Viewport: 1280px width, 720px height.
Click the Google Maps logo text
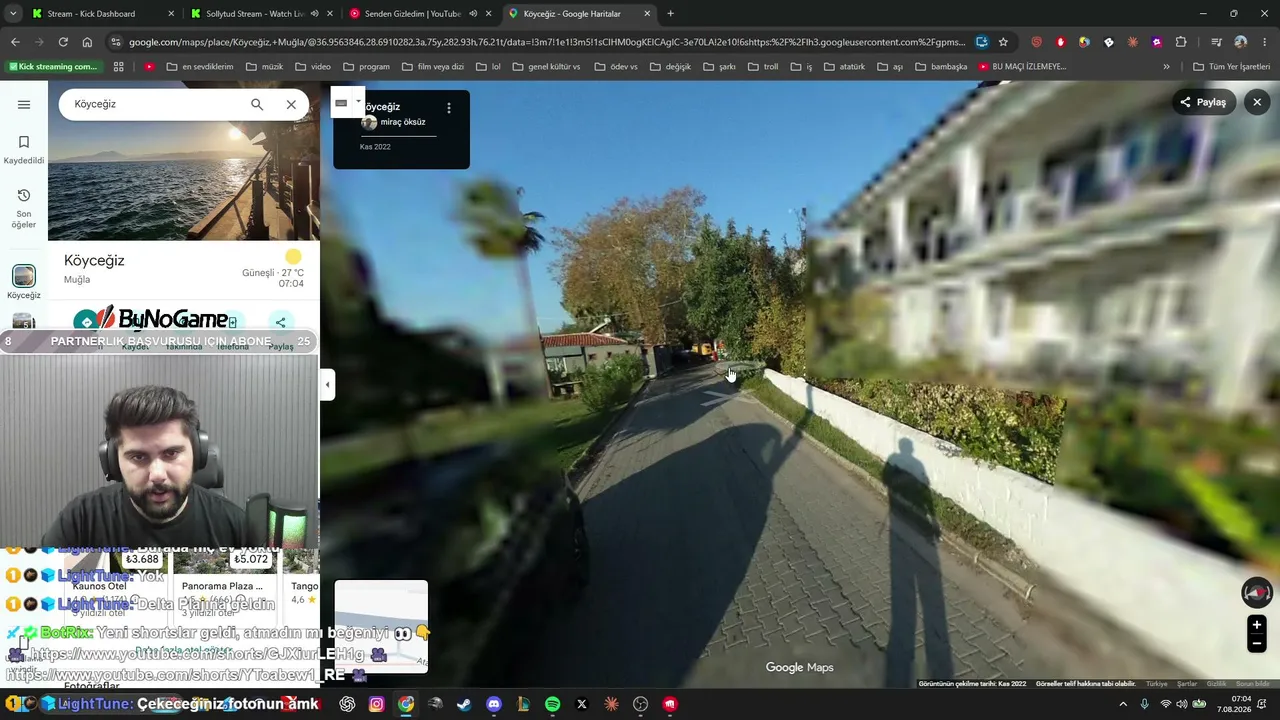coord(799,667)
